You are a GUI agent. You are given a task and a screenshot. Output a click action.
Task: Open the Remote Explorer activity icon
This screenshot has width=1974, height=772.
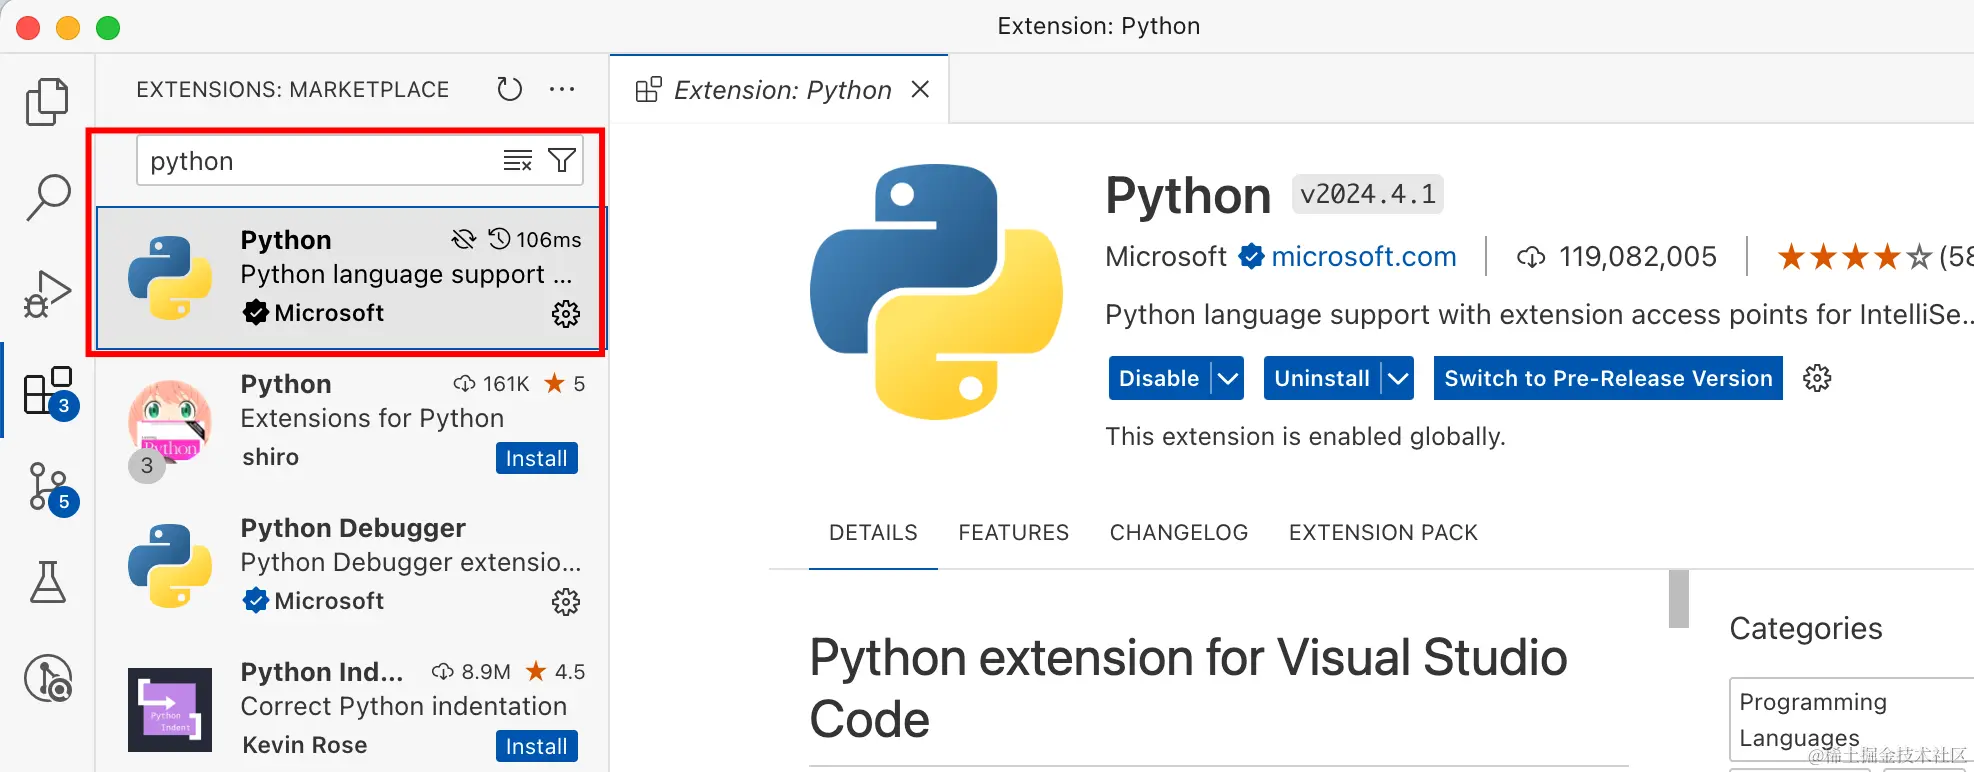click(48, 679)
